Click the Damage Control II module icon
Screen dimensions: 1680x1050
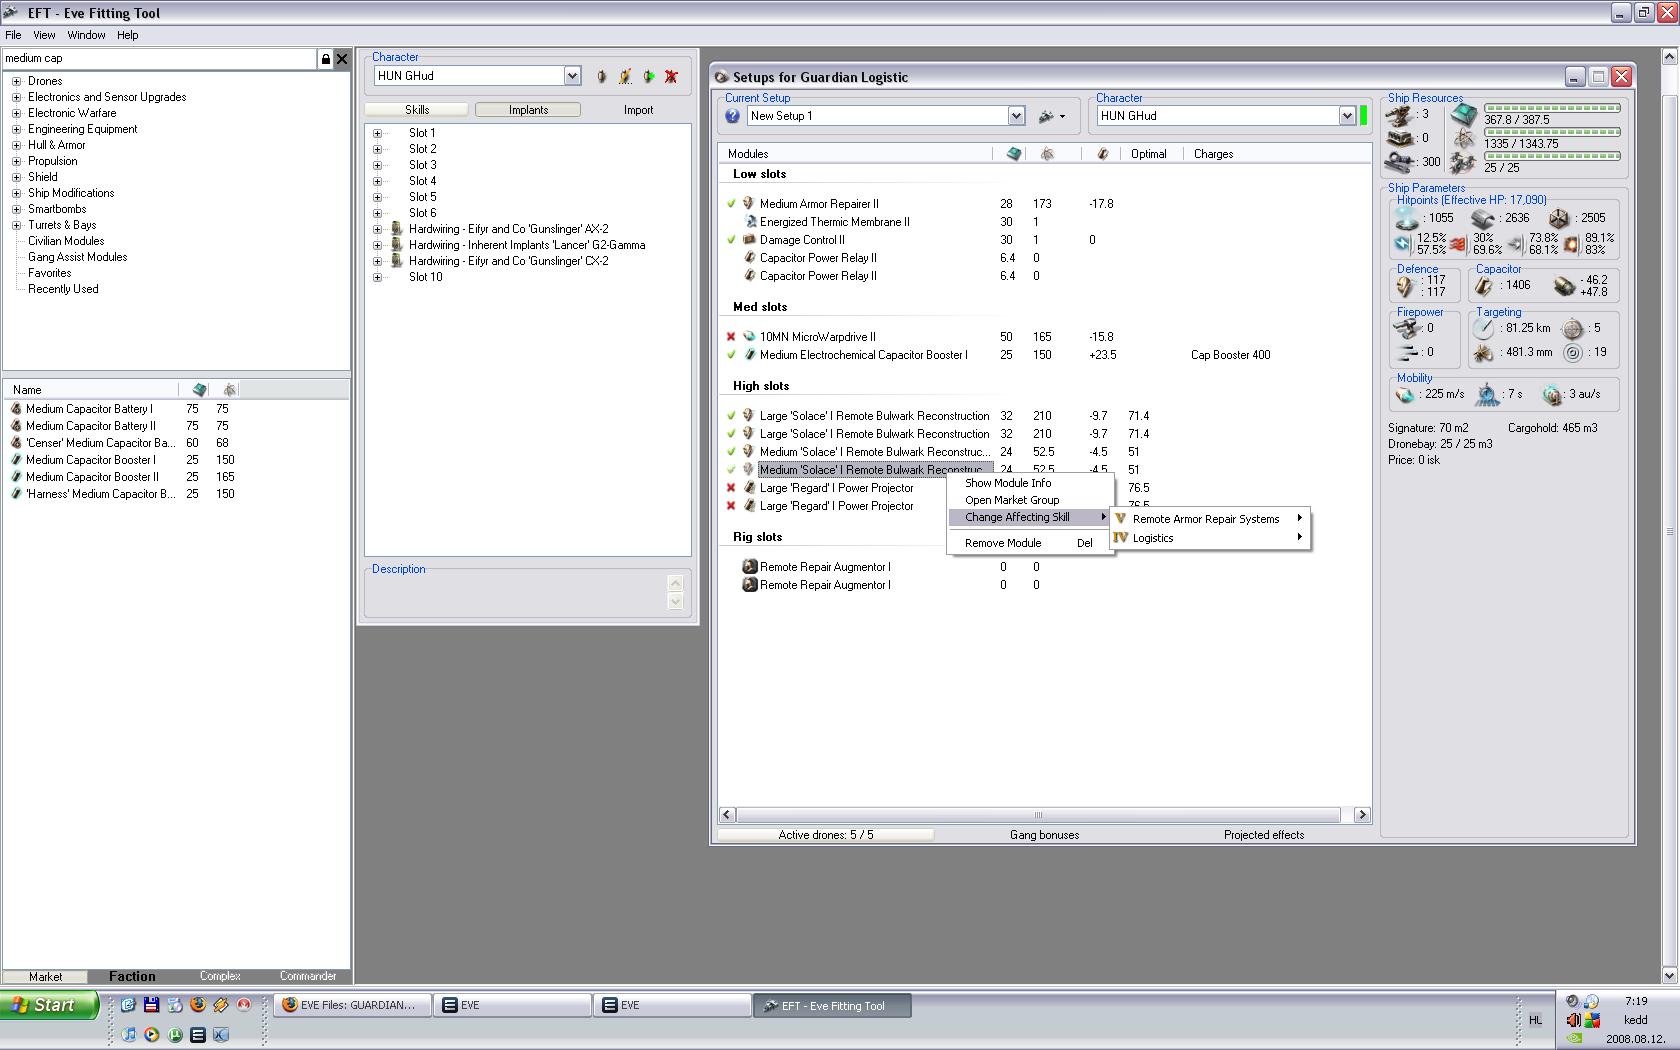[x=748, y=240]
